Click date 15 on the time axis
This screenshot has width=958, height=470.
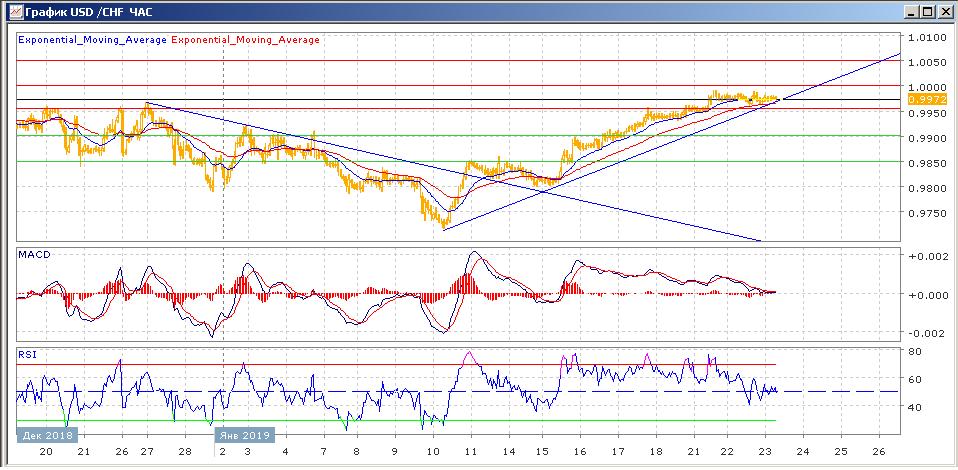click(x=542, y=452)
